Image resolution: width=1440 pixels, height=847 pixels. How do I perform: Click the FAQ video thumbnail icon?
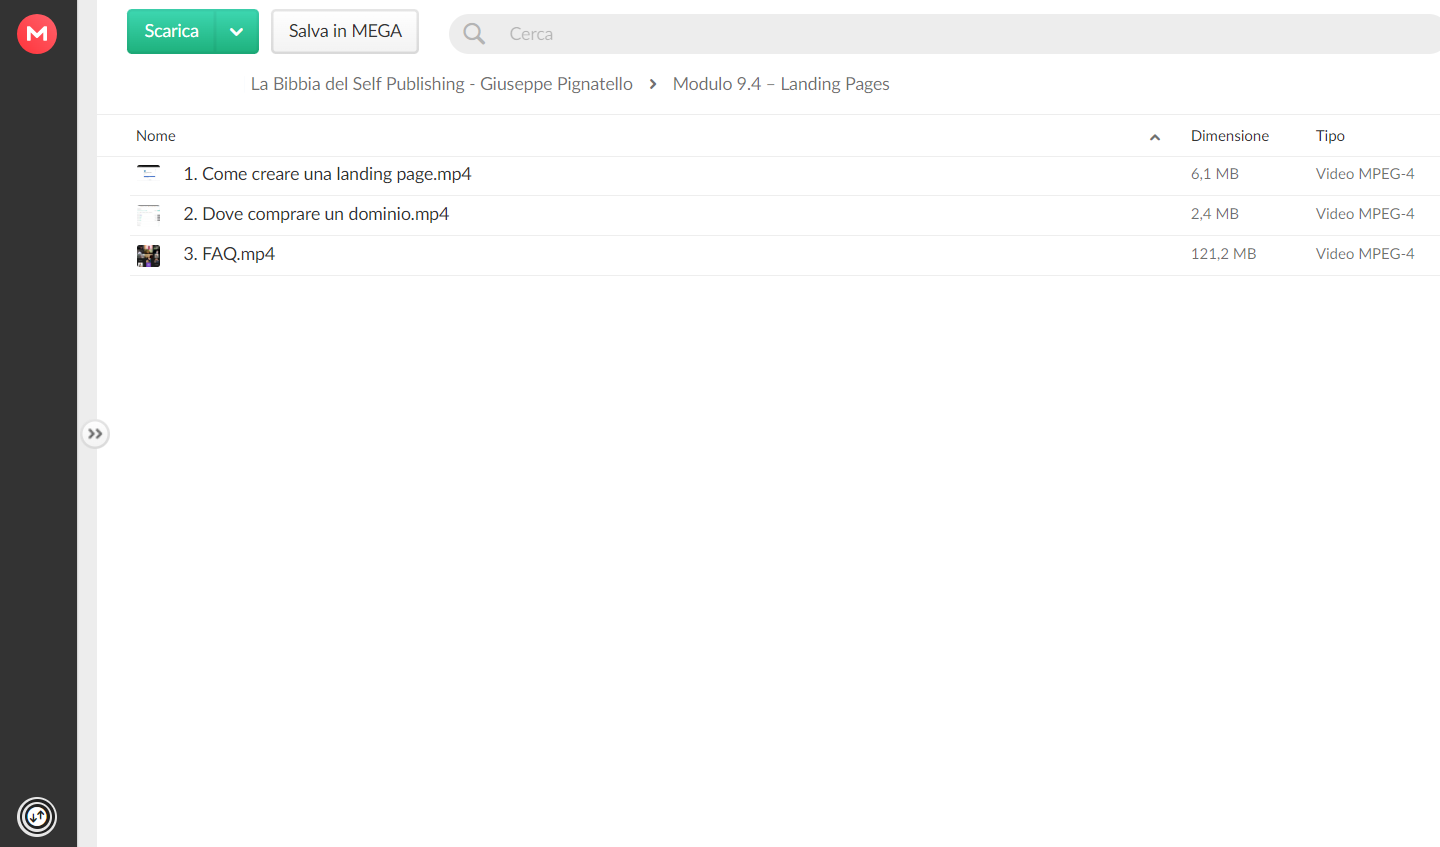point(149,256)
